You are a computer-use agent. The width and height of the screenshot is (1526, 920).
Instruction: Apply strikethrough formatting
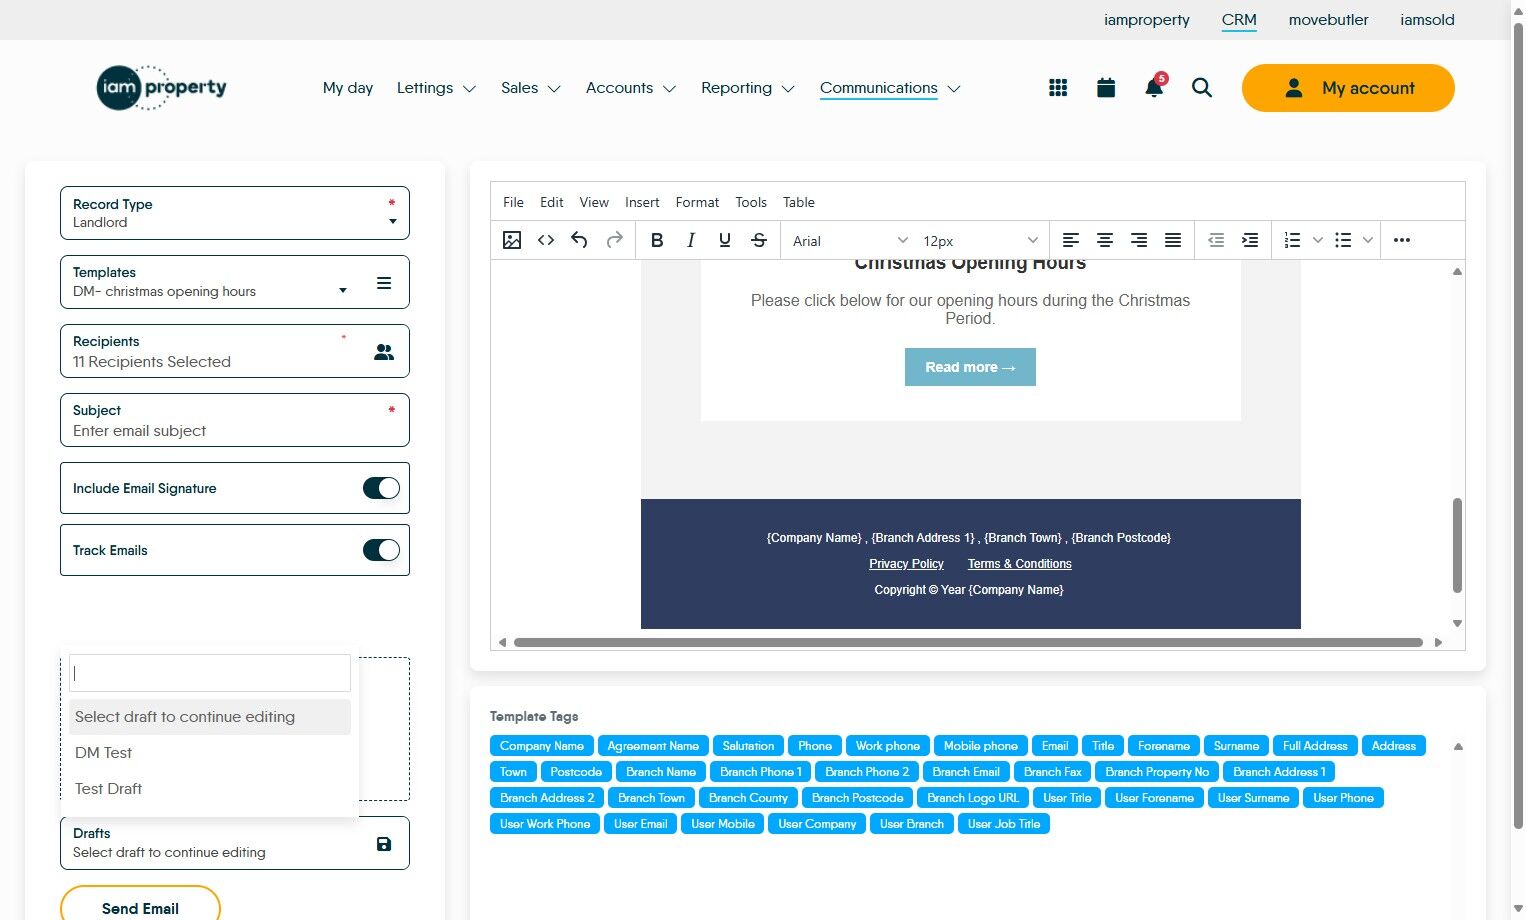(x=759, y=240)
